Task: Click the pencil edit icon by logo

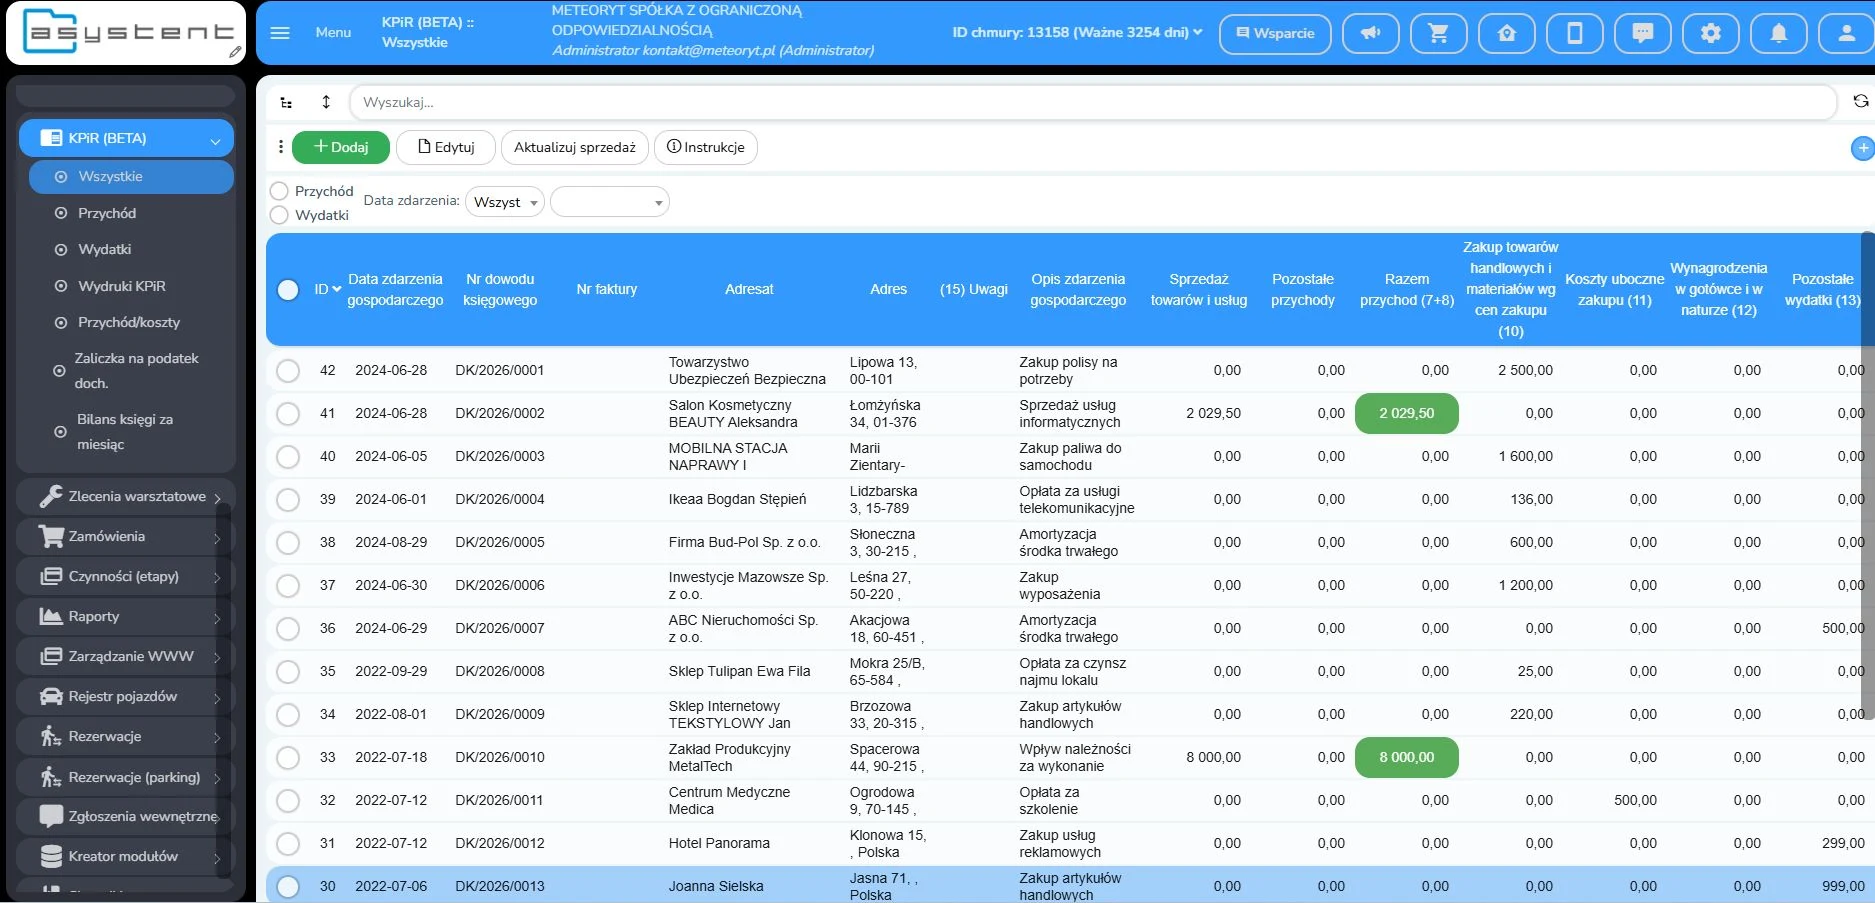Action: tap(234, 52)
